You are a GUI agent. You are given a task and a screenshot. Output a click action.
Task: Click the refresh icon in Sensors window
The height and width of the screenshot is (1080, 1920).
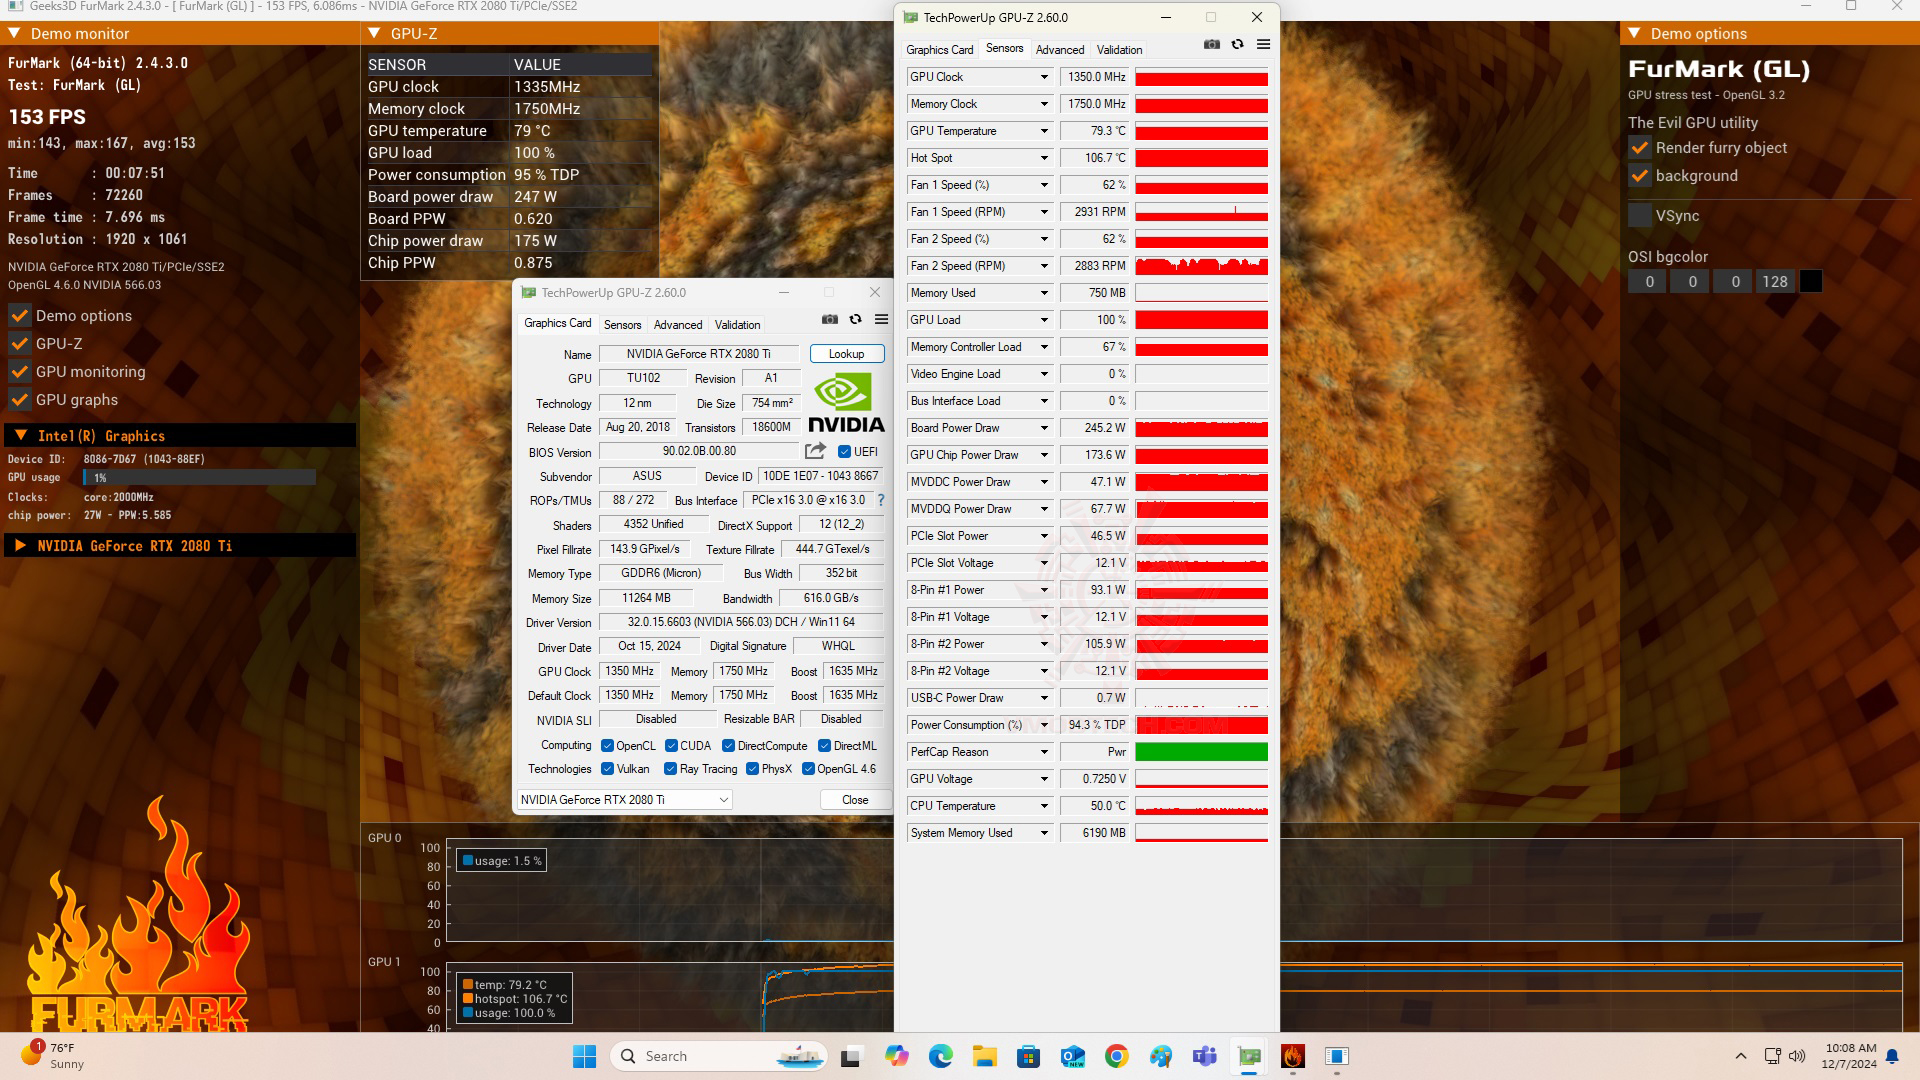pyautogui.click(x=1237, y=45)
